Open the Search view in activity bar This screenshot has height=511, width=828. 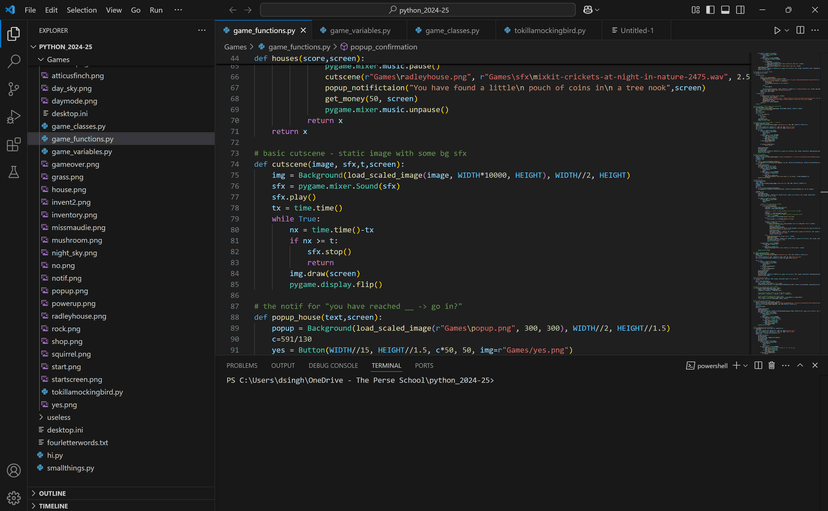pyautogui.click(x=14, y=61)
